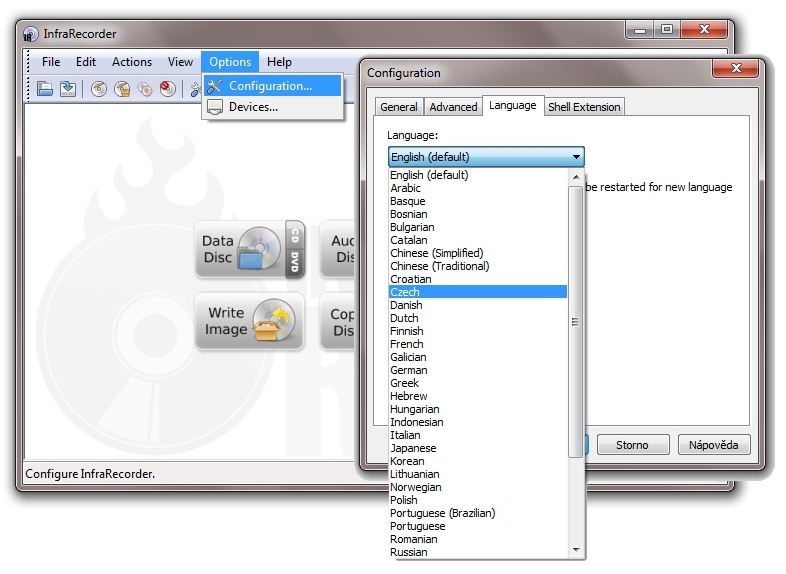Select Polish in the language list
The width and height of the screenshot is (786, 574).
coord(478,500)
